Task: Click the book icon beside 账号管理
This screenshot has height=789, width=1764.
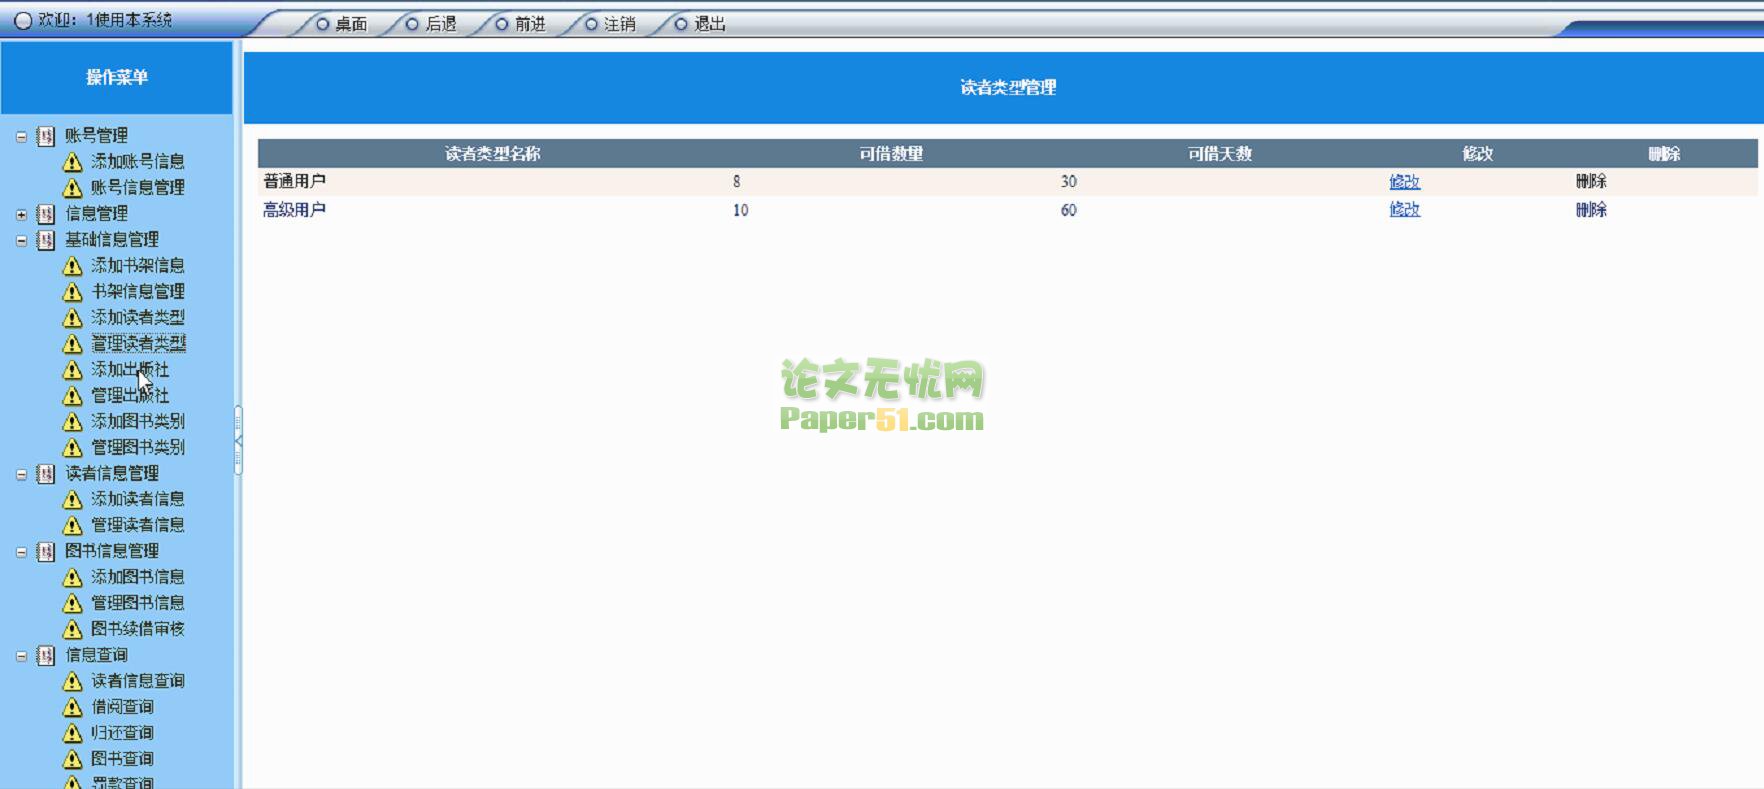Action: tap(45, 136)
